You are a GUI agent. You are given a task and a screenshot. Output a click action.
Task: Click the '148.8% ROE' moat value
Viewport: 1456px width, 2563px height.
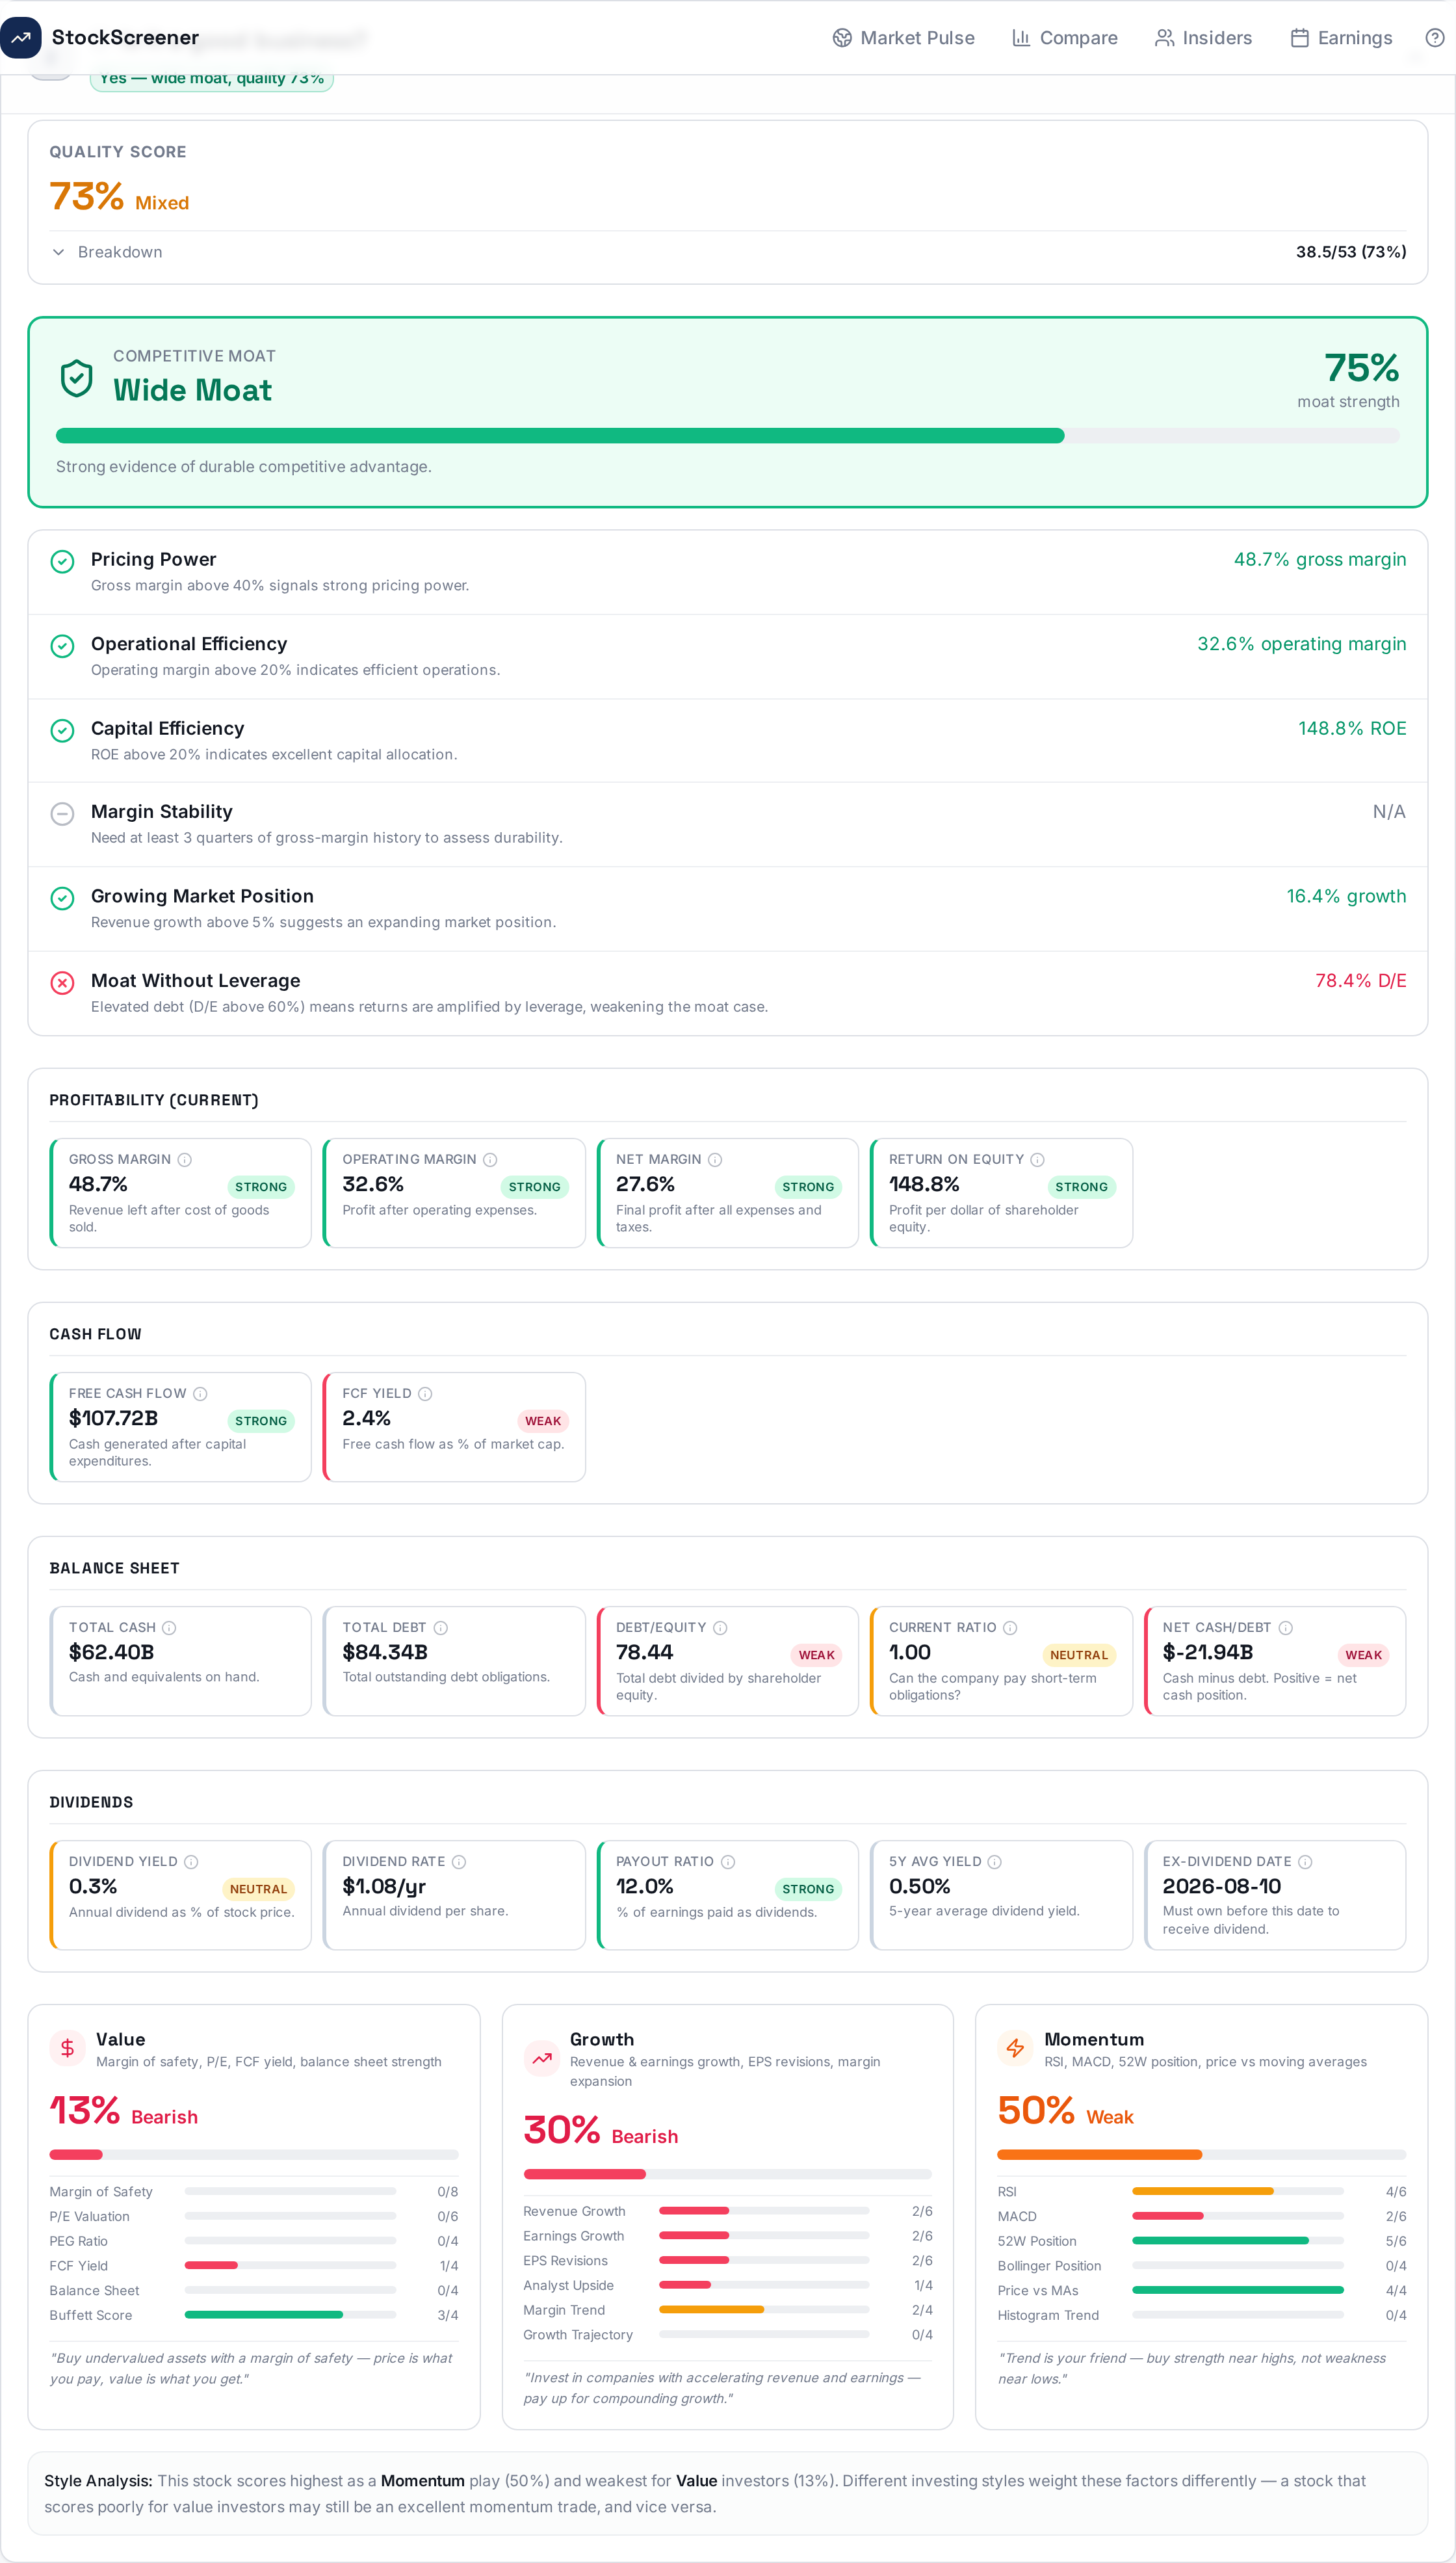pos(1352,729)
